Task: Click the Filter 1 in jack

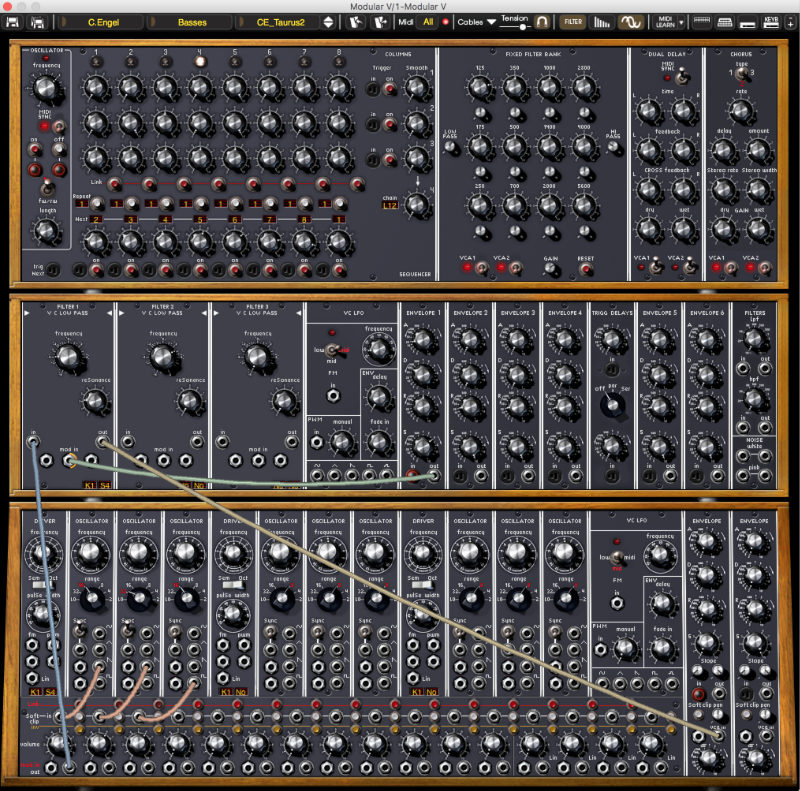Action: [33, 442]
